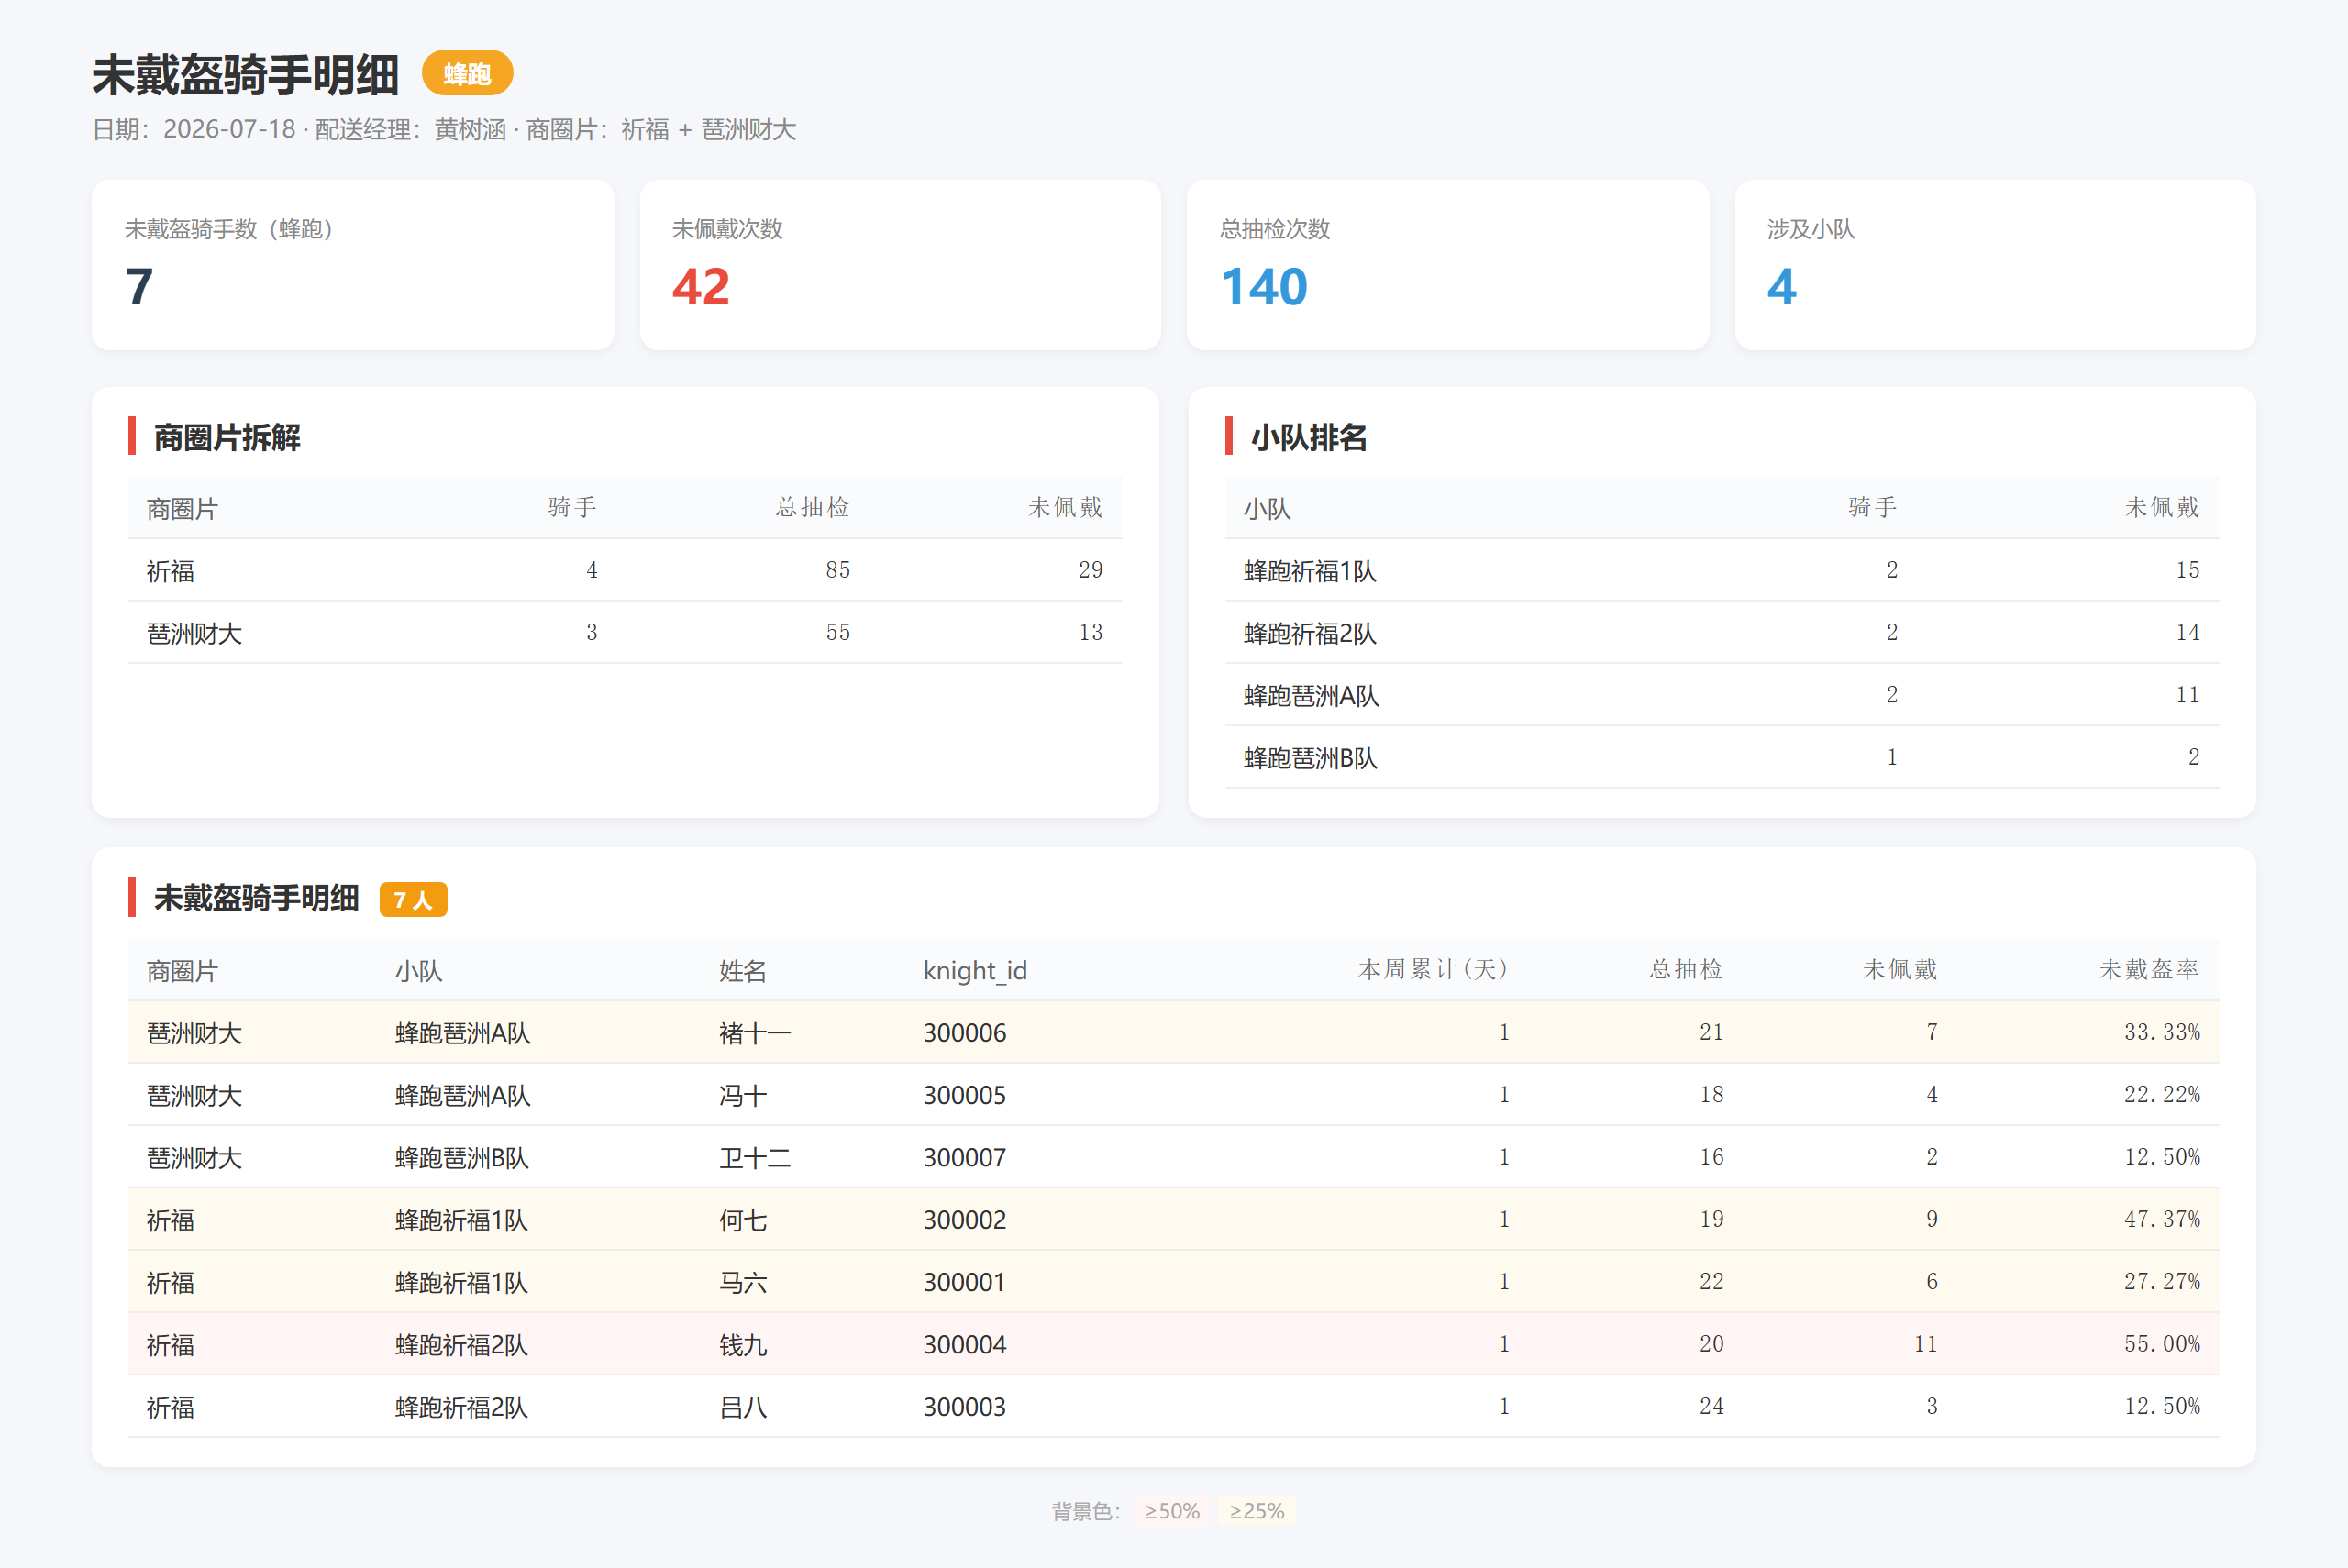Click the 商圈片拆解 section heading

coord(227,437)
